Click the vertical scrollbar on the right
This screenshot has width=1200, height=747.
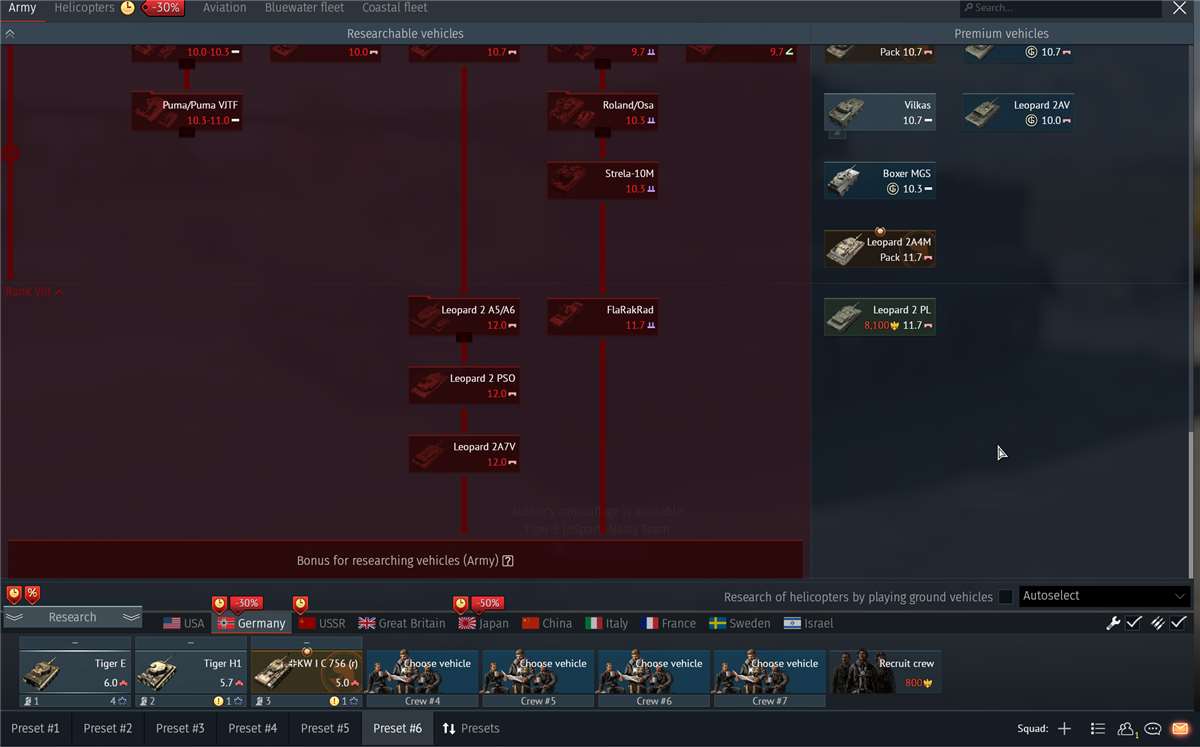click(x=1190, y=505)
